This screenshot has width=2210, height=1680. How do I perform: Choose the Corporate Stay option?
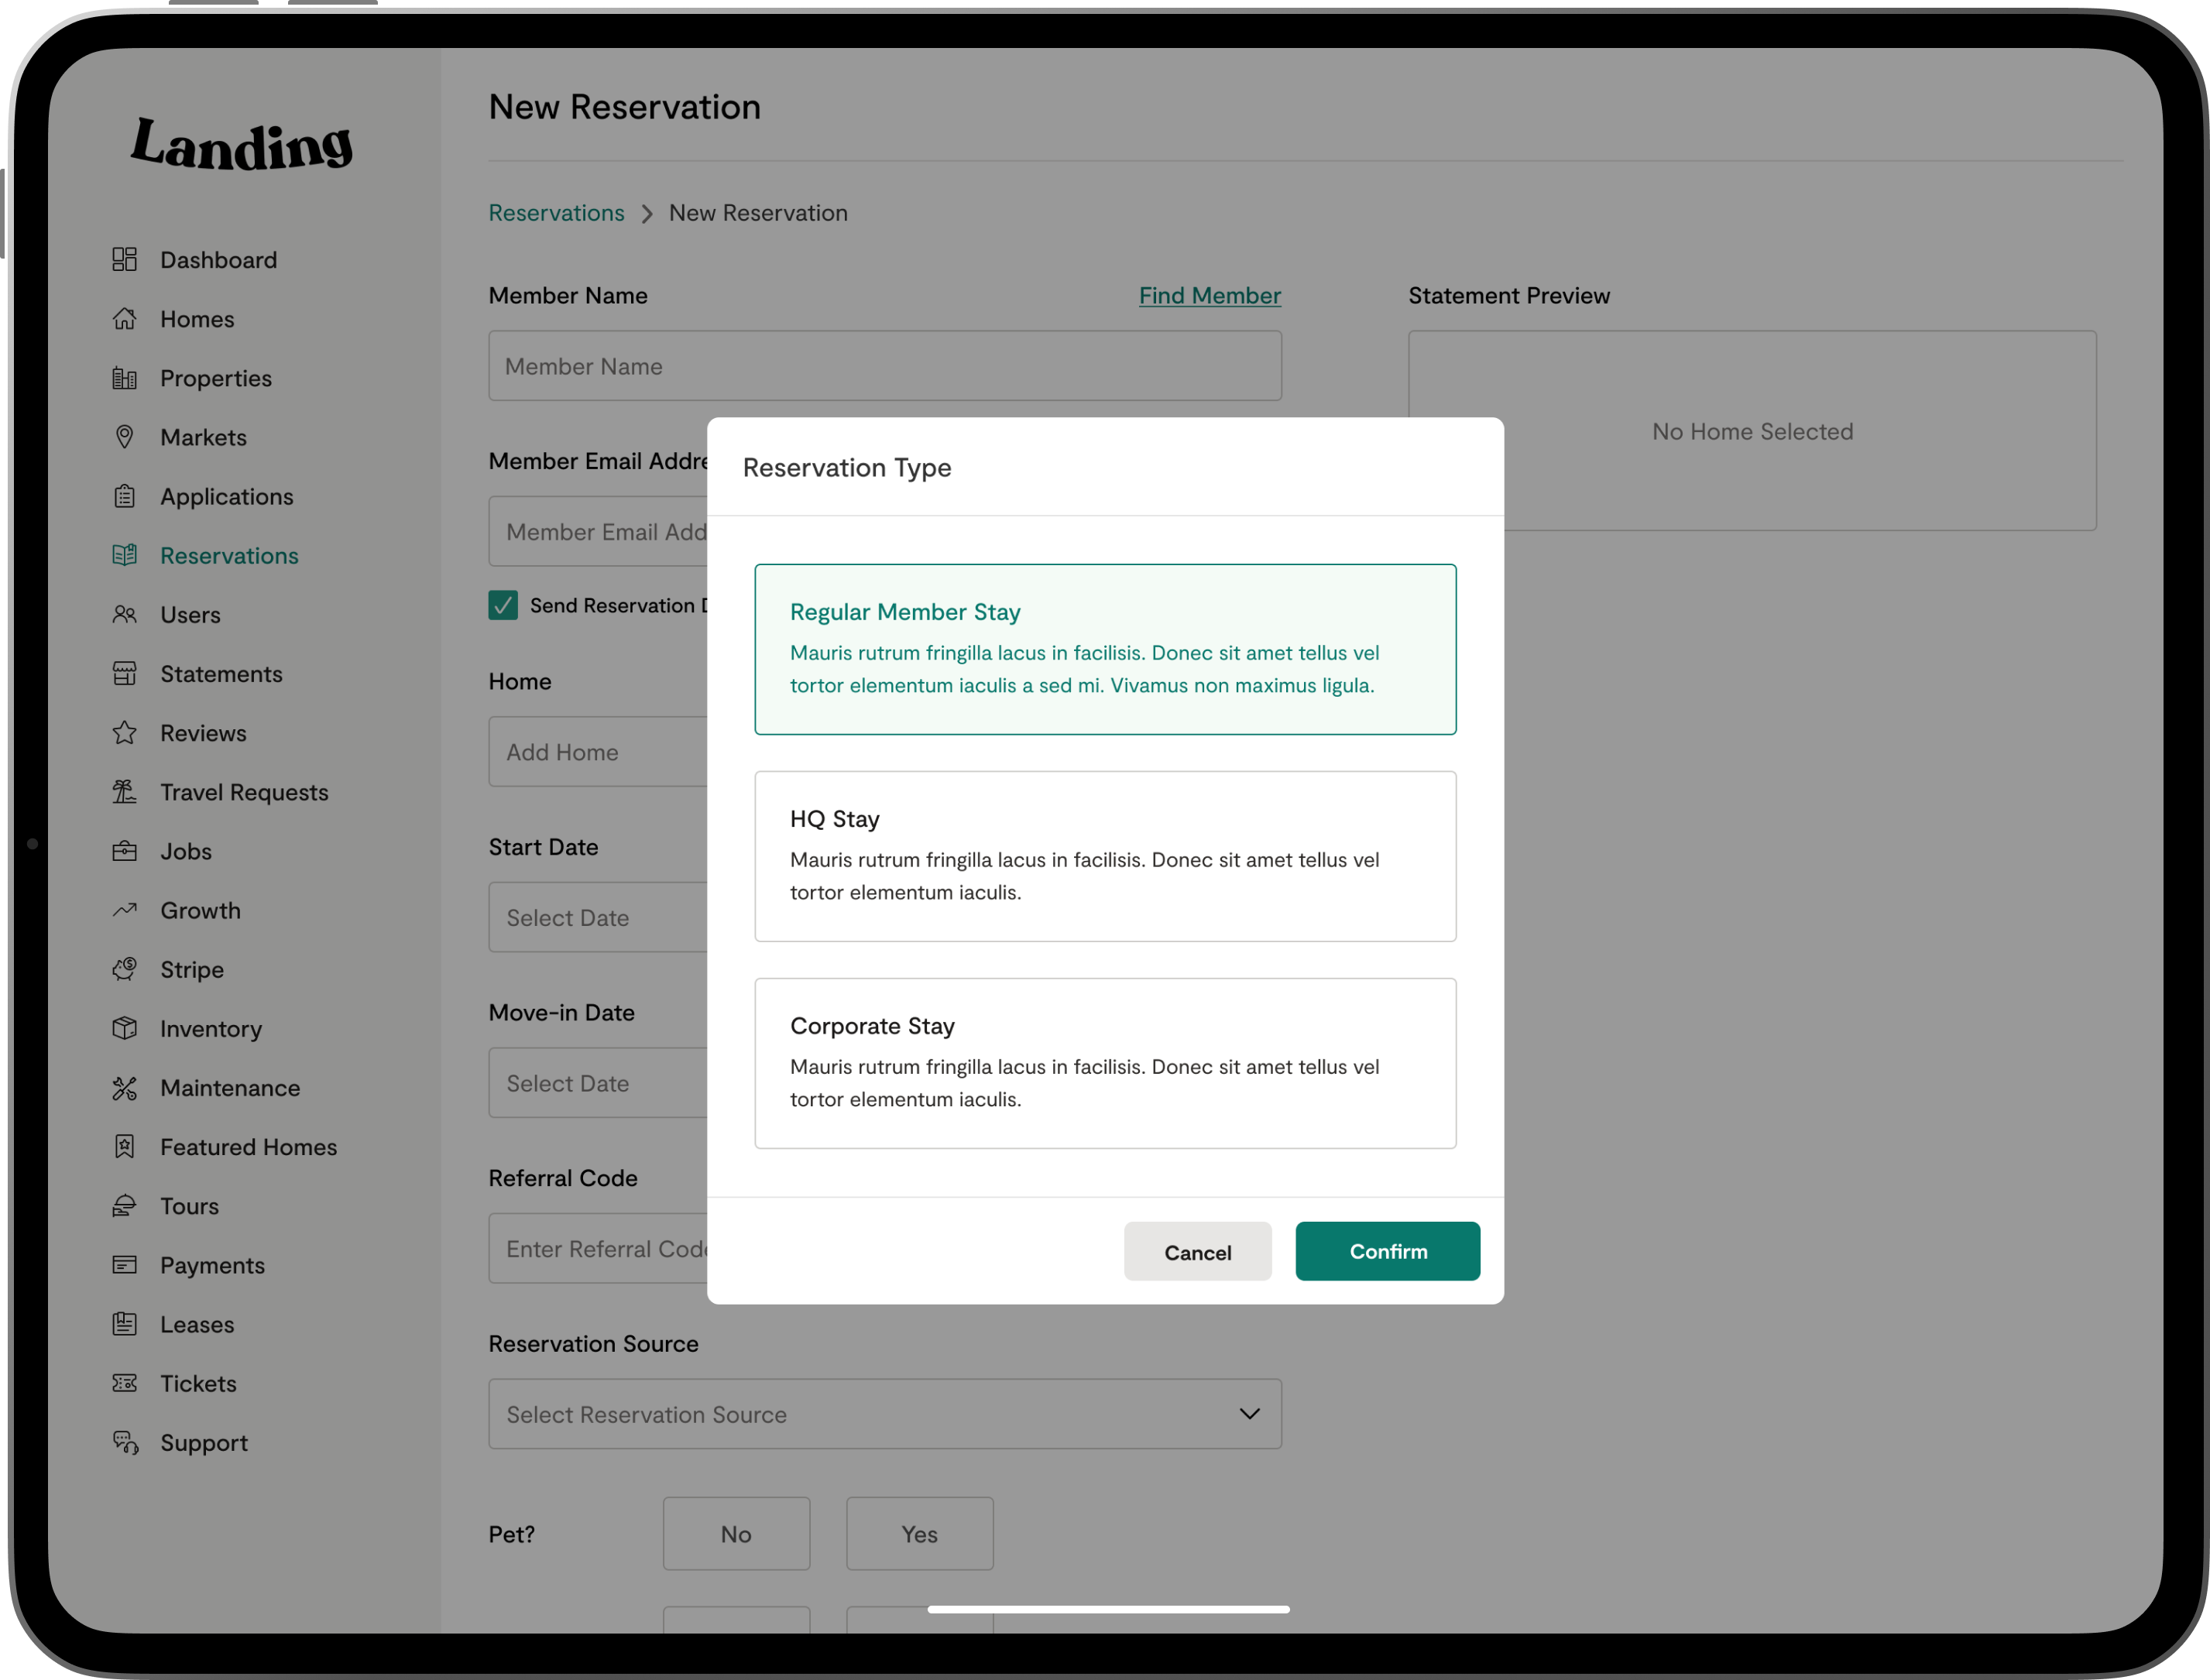[1104, 1063]
